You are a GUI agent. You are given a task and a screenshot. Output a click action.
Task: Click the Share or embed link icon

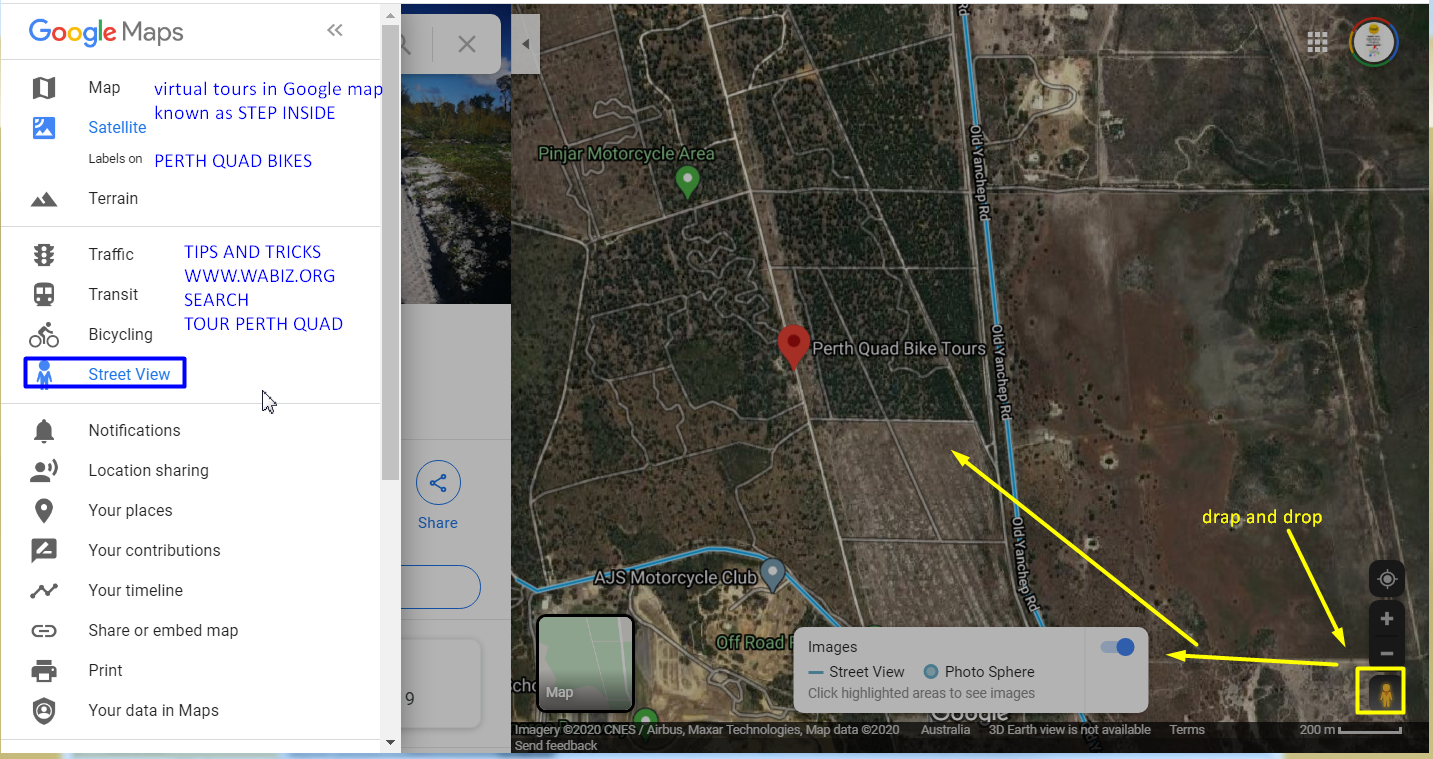(44, 631)
